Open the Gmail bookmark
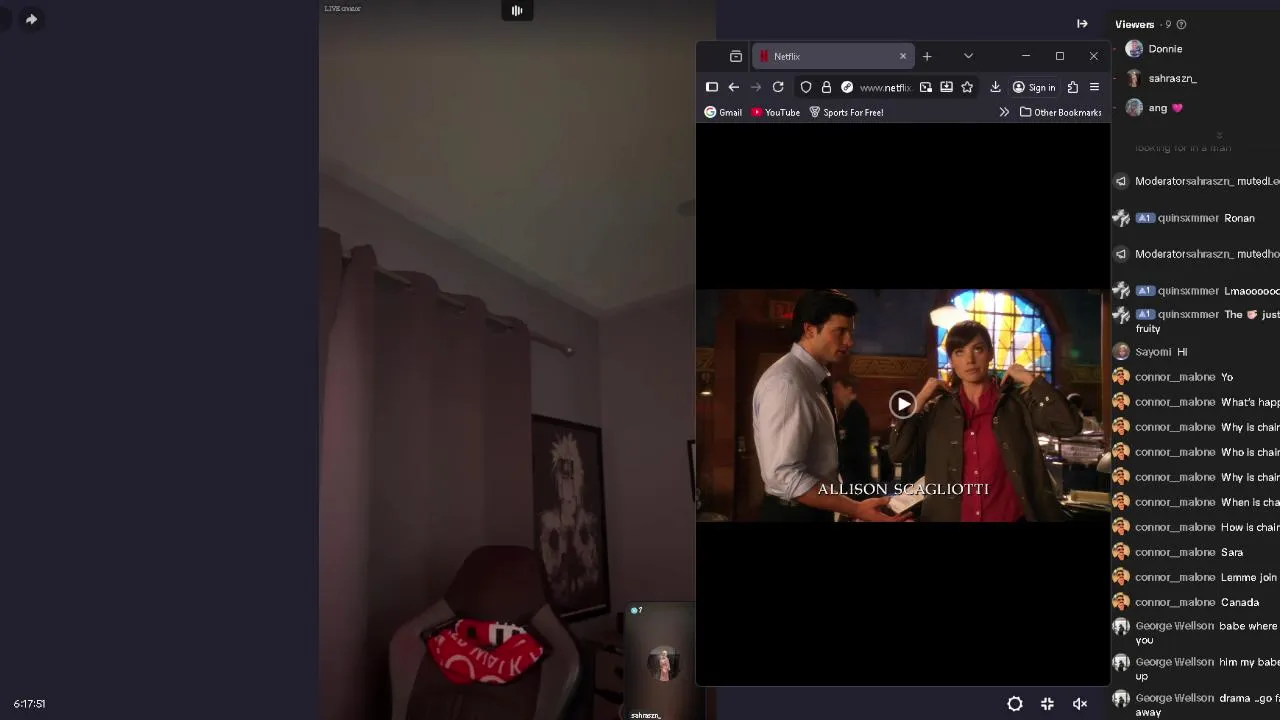Viewport: 1280px width, 720px height. (723, 112)
